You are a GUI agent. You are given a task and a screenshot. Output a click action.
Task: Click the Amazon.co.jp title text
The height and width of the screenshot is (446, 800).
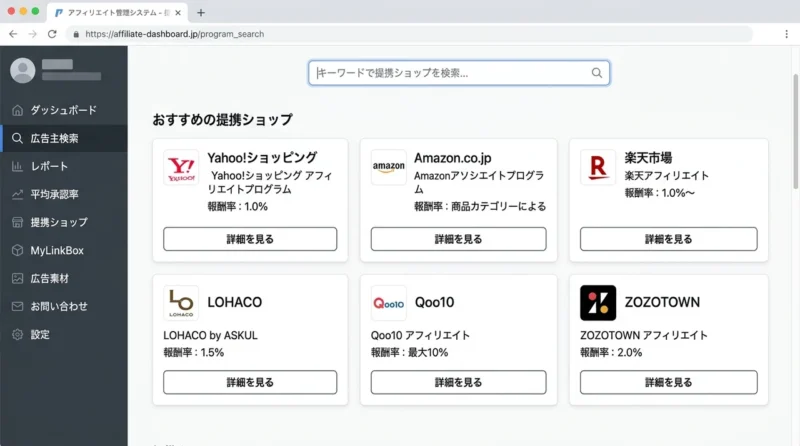click(x=453, y=158)
